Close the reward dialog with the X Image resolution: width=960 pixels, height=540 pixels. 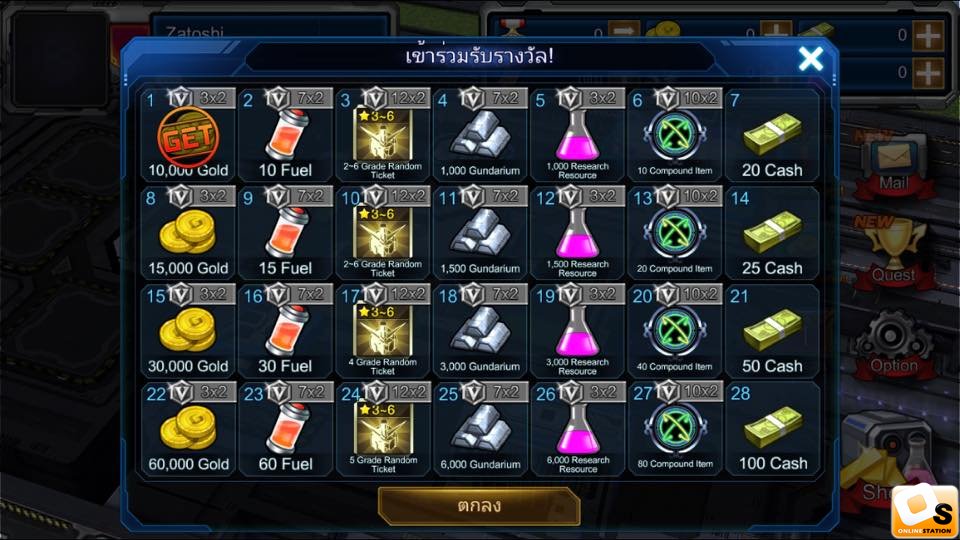point(811,59)
